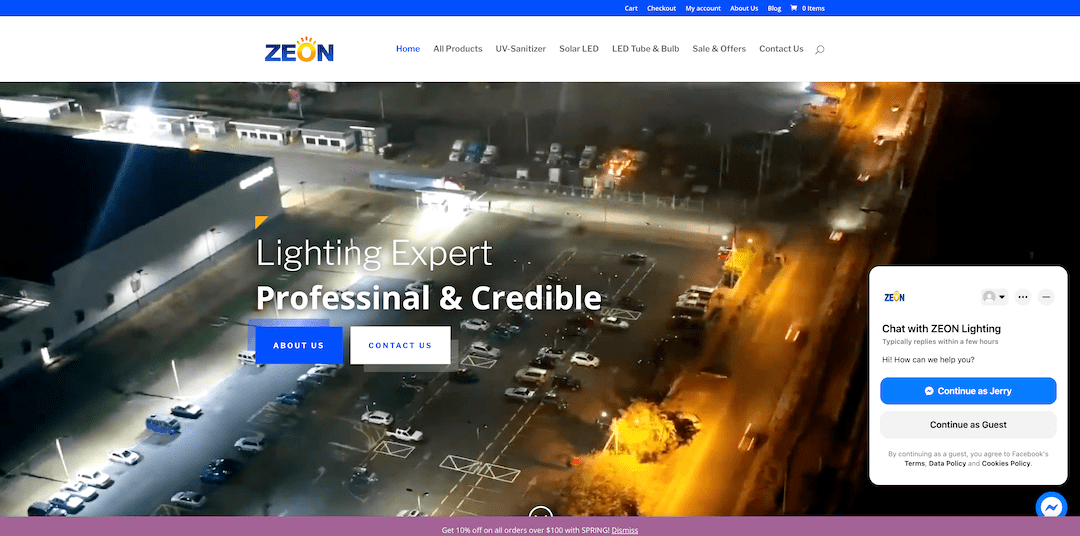Viewport: 1080px width, 536px height.
Task: Click the blue ABOUT US hero button
Action: pos(298,345)
